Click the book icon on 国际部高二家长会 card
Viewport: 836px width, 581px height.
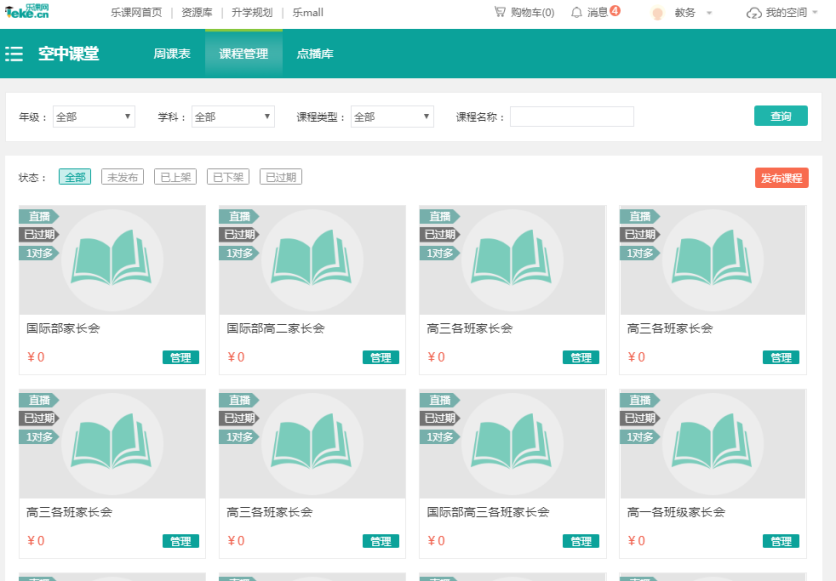311,257
